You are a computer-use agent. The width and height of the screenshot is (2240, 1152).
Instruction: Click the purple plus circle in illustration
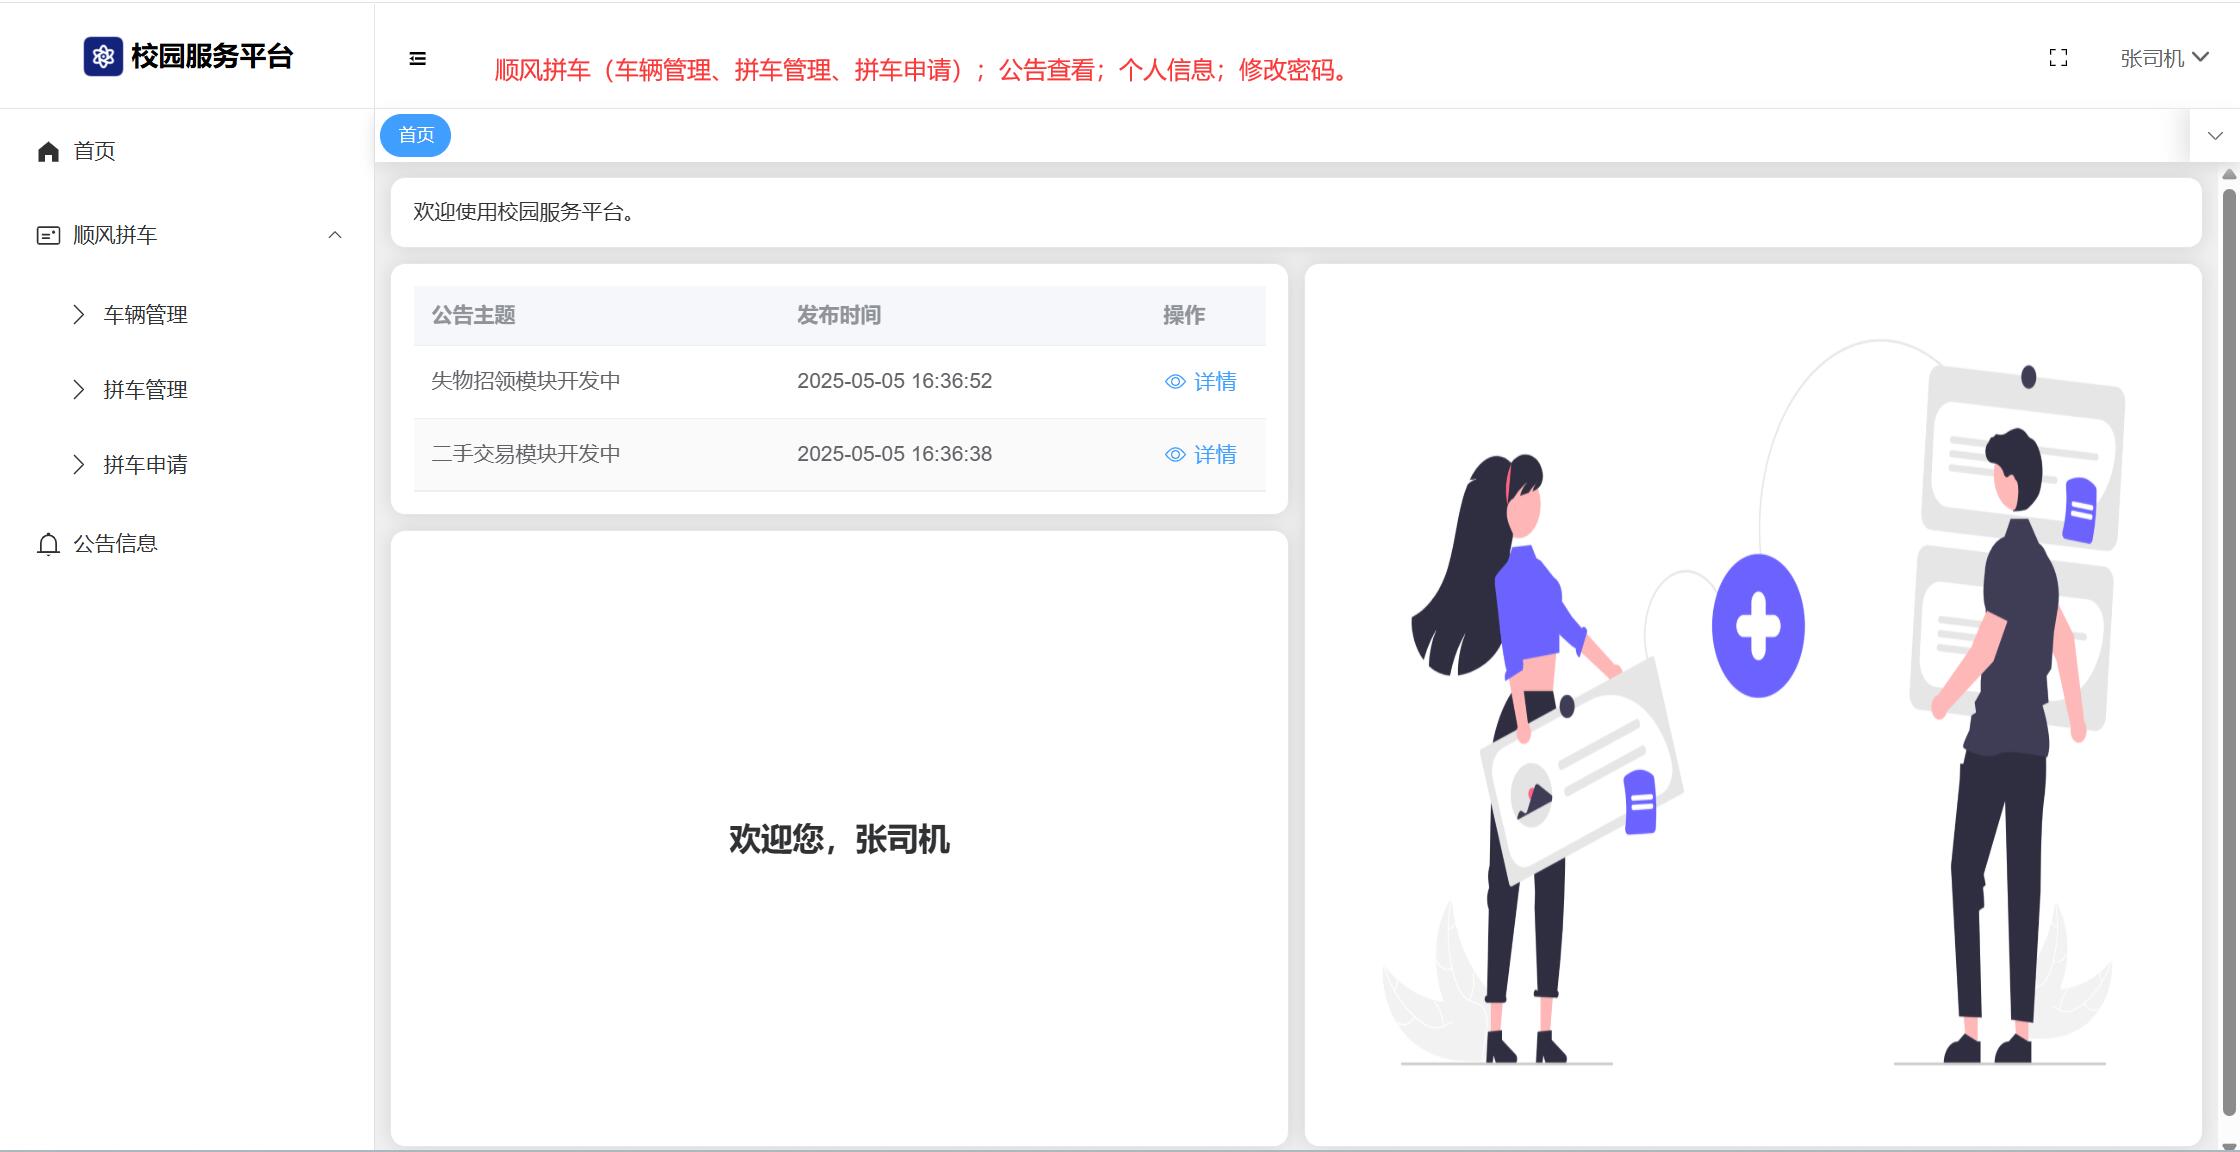click(1758, 626)
